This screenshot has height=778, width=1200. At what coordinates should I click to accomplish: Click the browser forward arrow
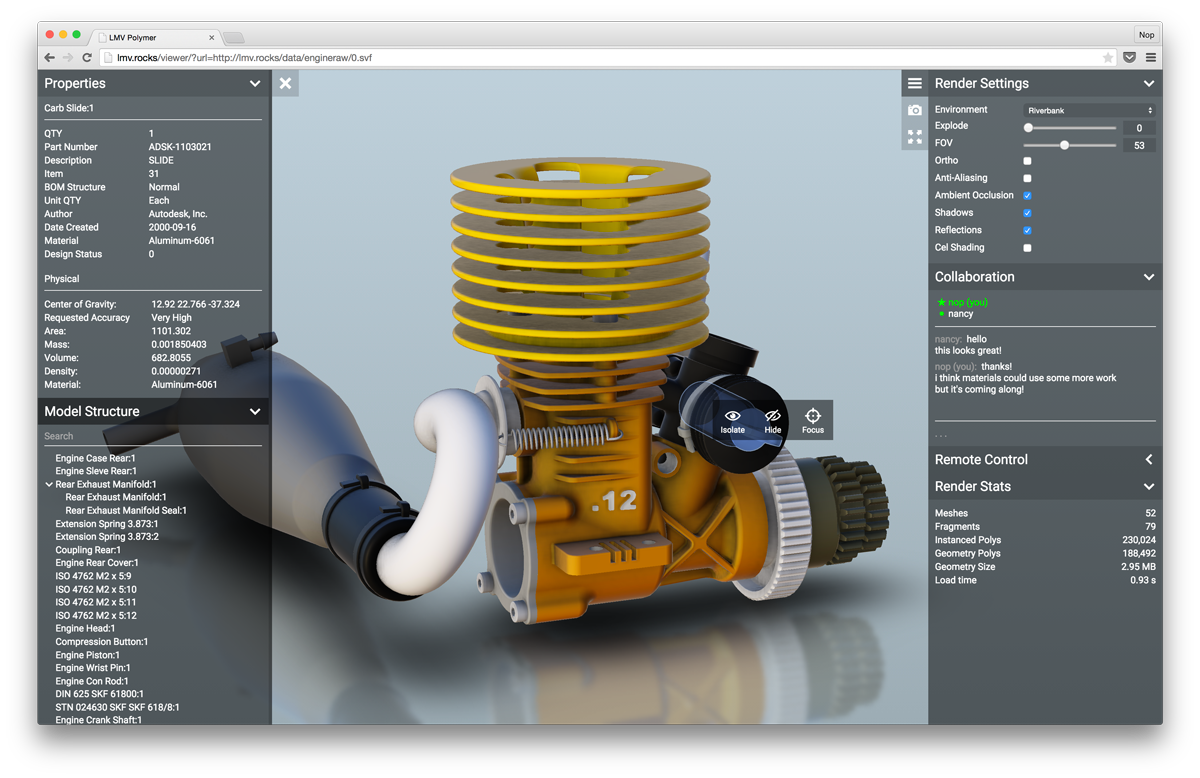(68, 58)
